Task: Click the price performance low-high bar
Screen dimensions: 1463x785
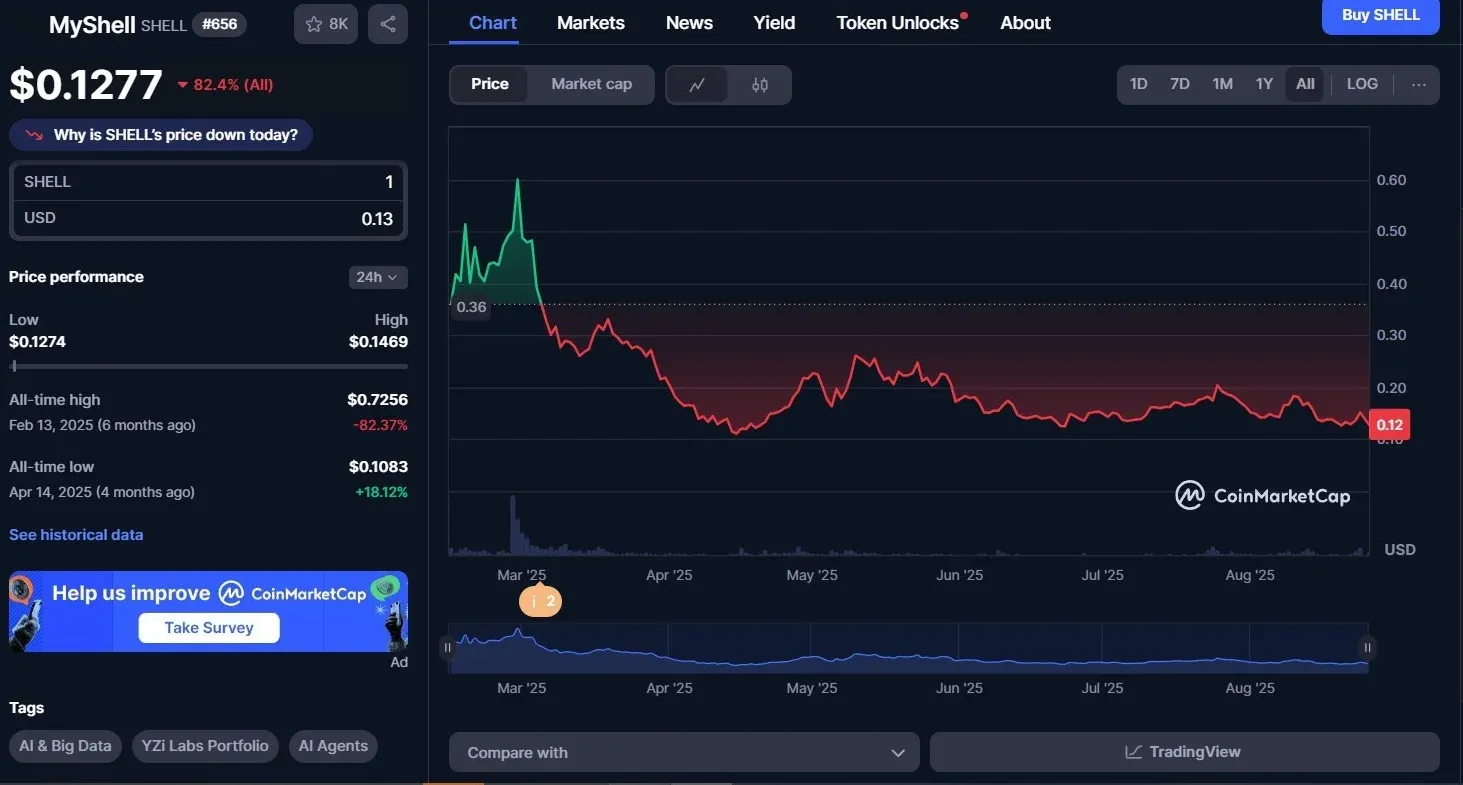Action: (x=208, y=367)
